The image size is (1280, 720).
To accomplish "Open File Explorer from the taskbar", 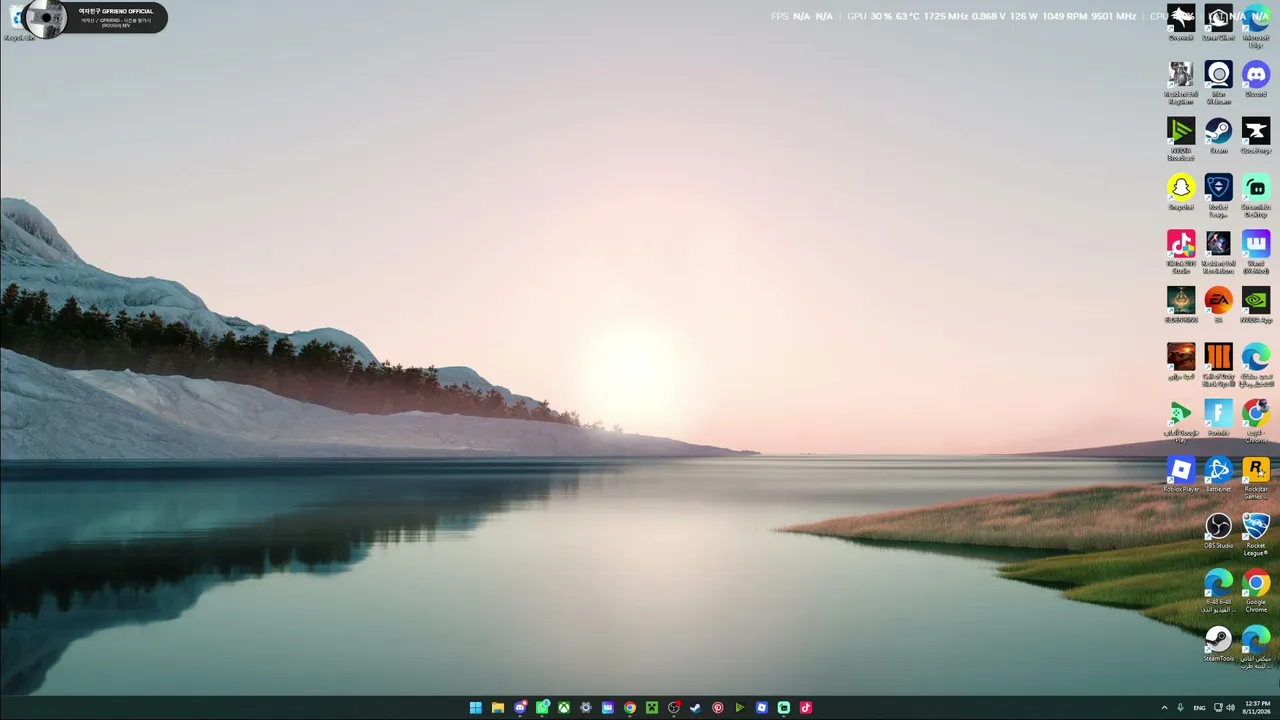I will (x=498, y=708).
